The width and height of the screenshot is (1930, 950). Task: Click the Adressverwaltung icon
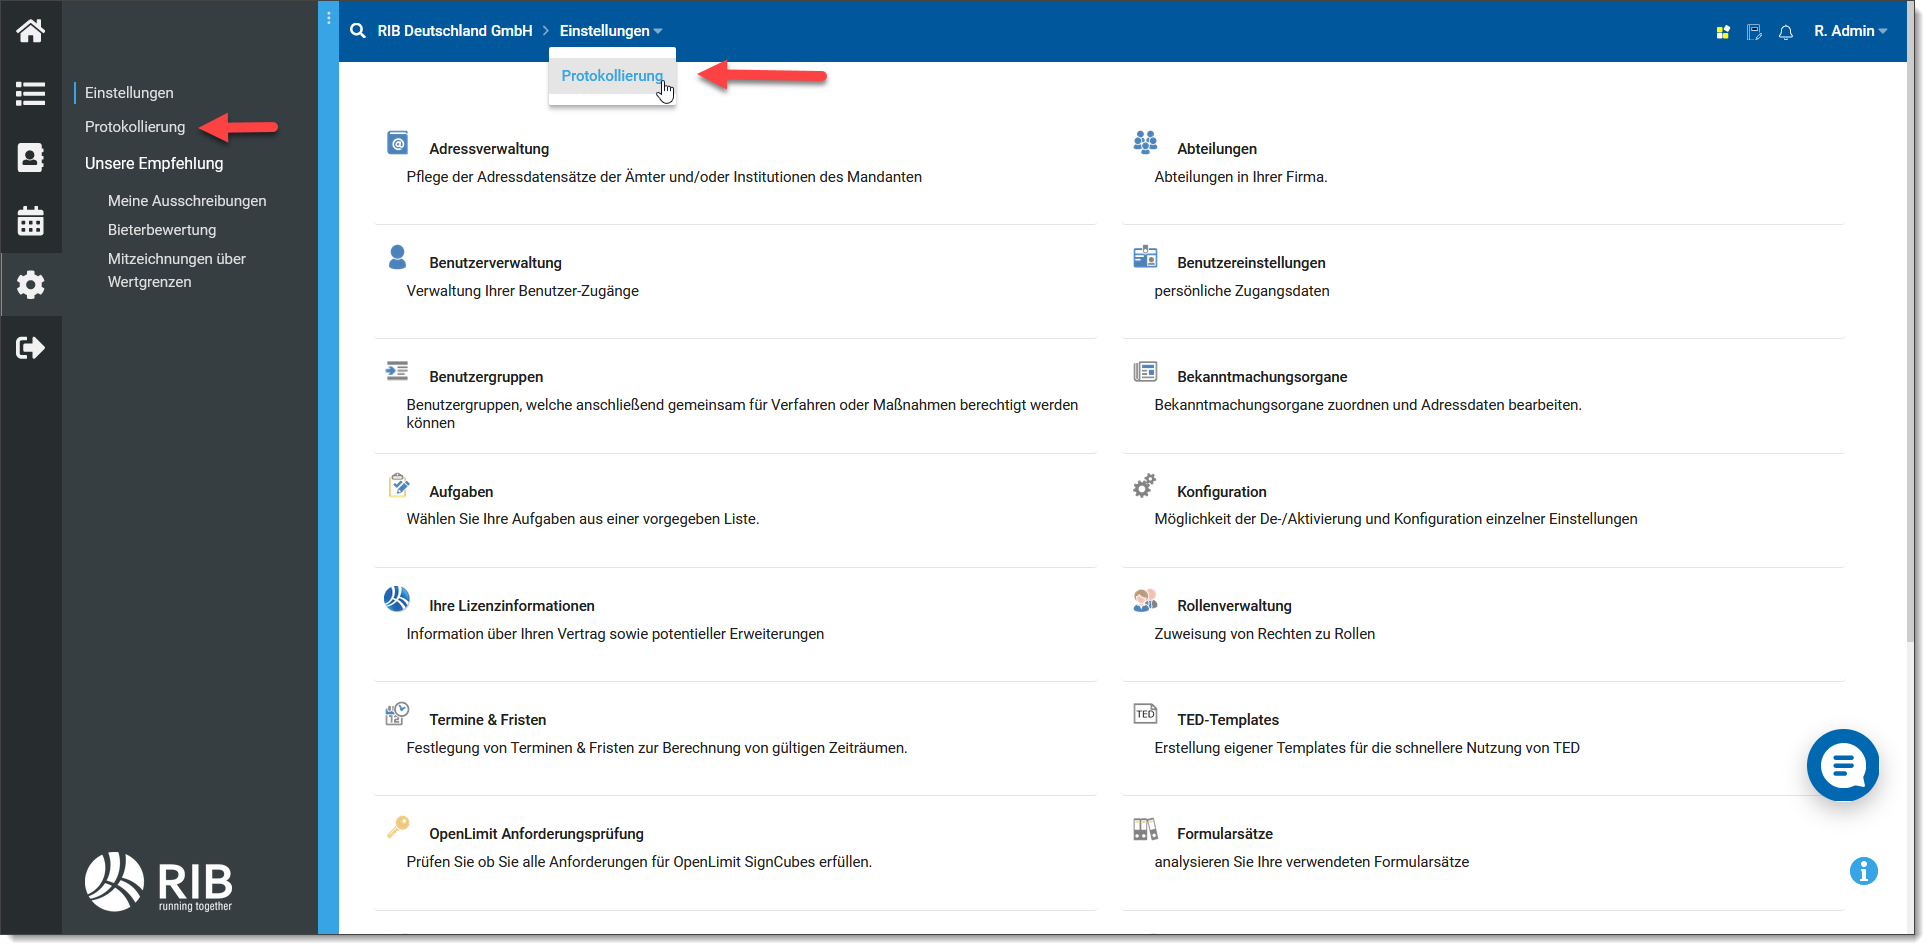pyautogui.click(x=397, y=143)
